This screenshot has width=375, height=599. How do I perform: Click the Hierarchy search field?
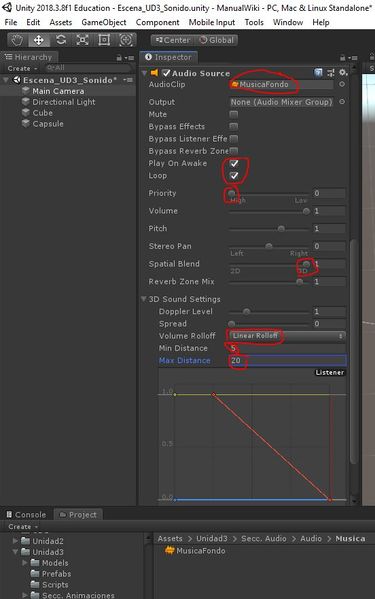point(88,68)
